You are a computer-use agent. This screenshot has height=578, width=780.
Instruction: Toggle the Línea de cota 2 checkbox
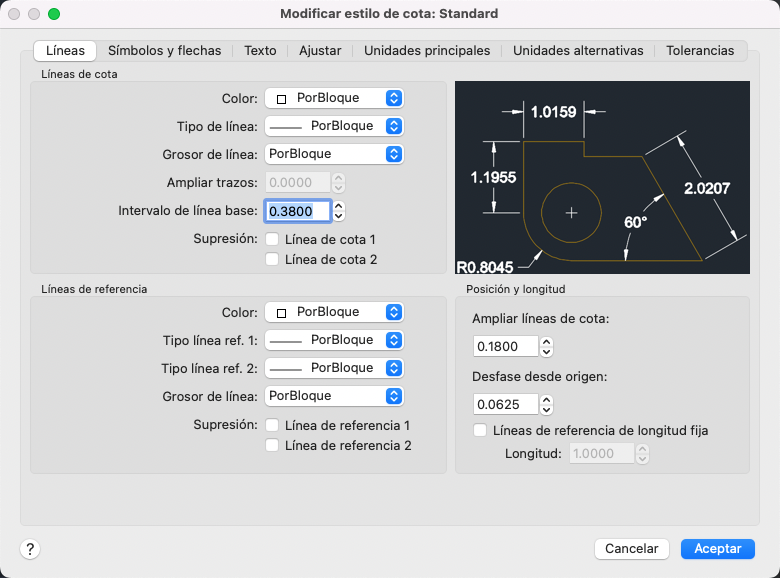[x=272, y=259]
